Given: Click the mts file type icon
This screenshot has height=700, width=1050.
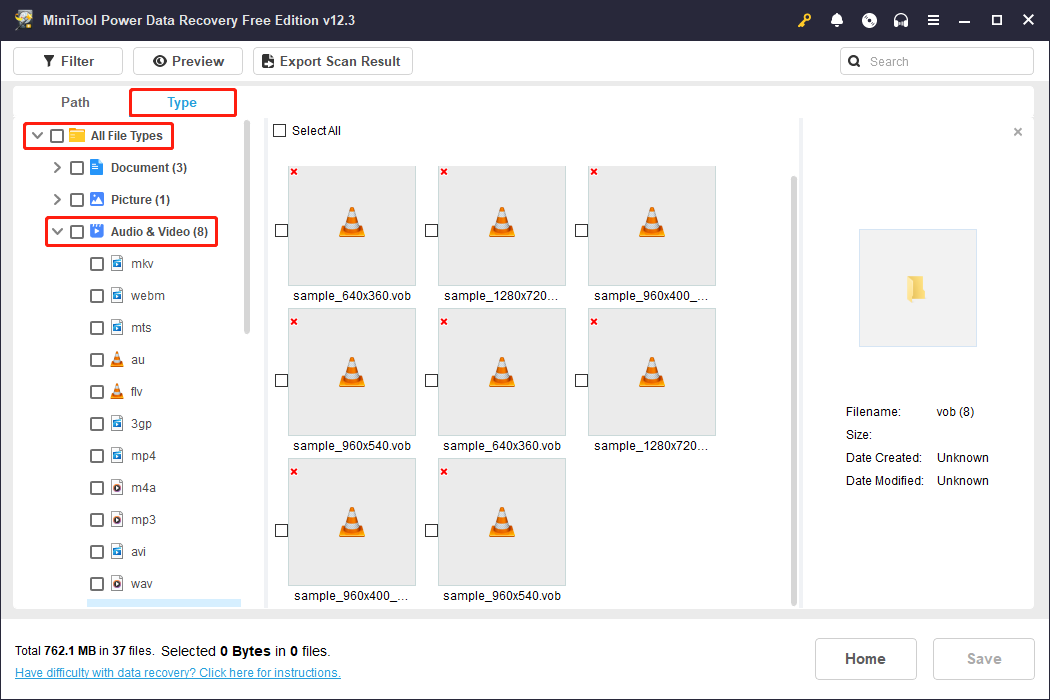Looking at the screenshot, I should click(117, 328).
